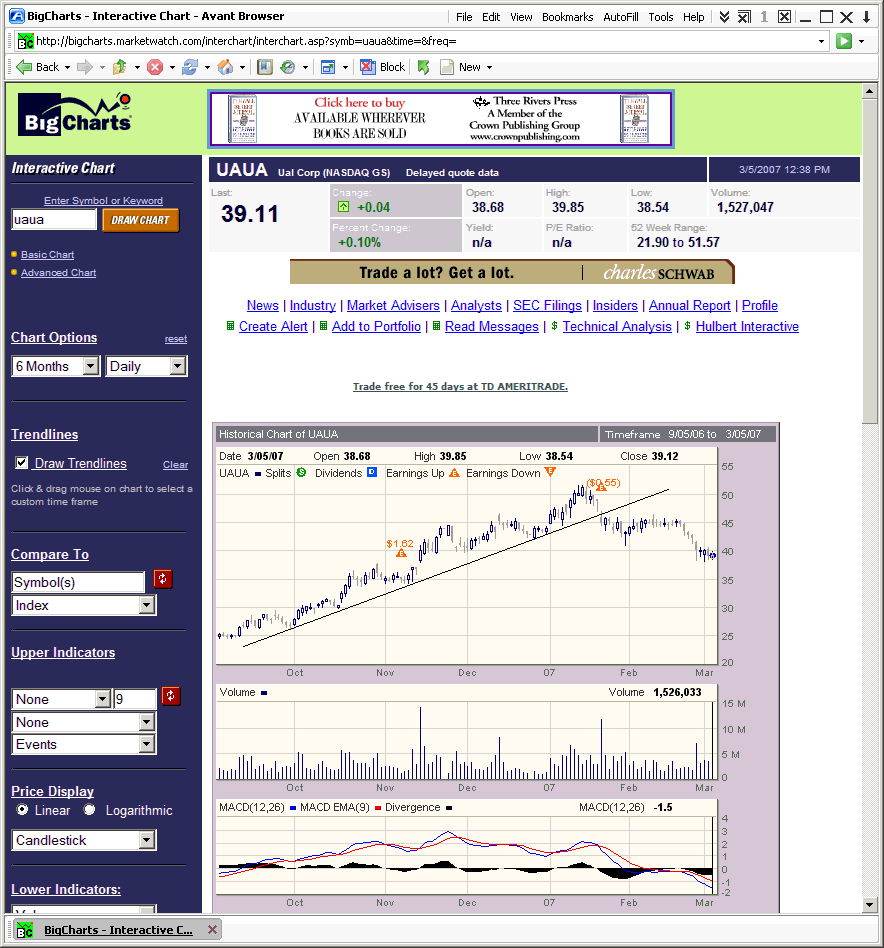Open the SEC Filings link
The width and height of the screenshot is (884, 948).
[547, 305]
